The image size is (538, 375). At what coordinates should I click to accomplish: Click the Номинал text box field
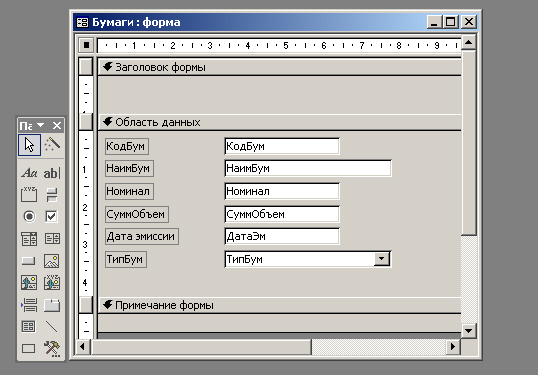click(282, 191)
